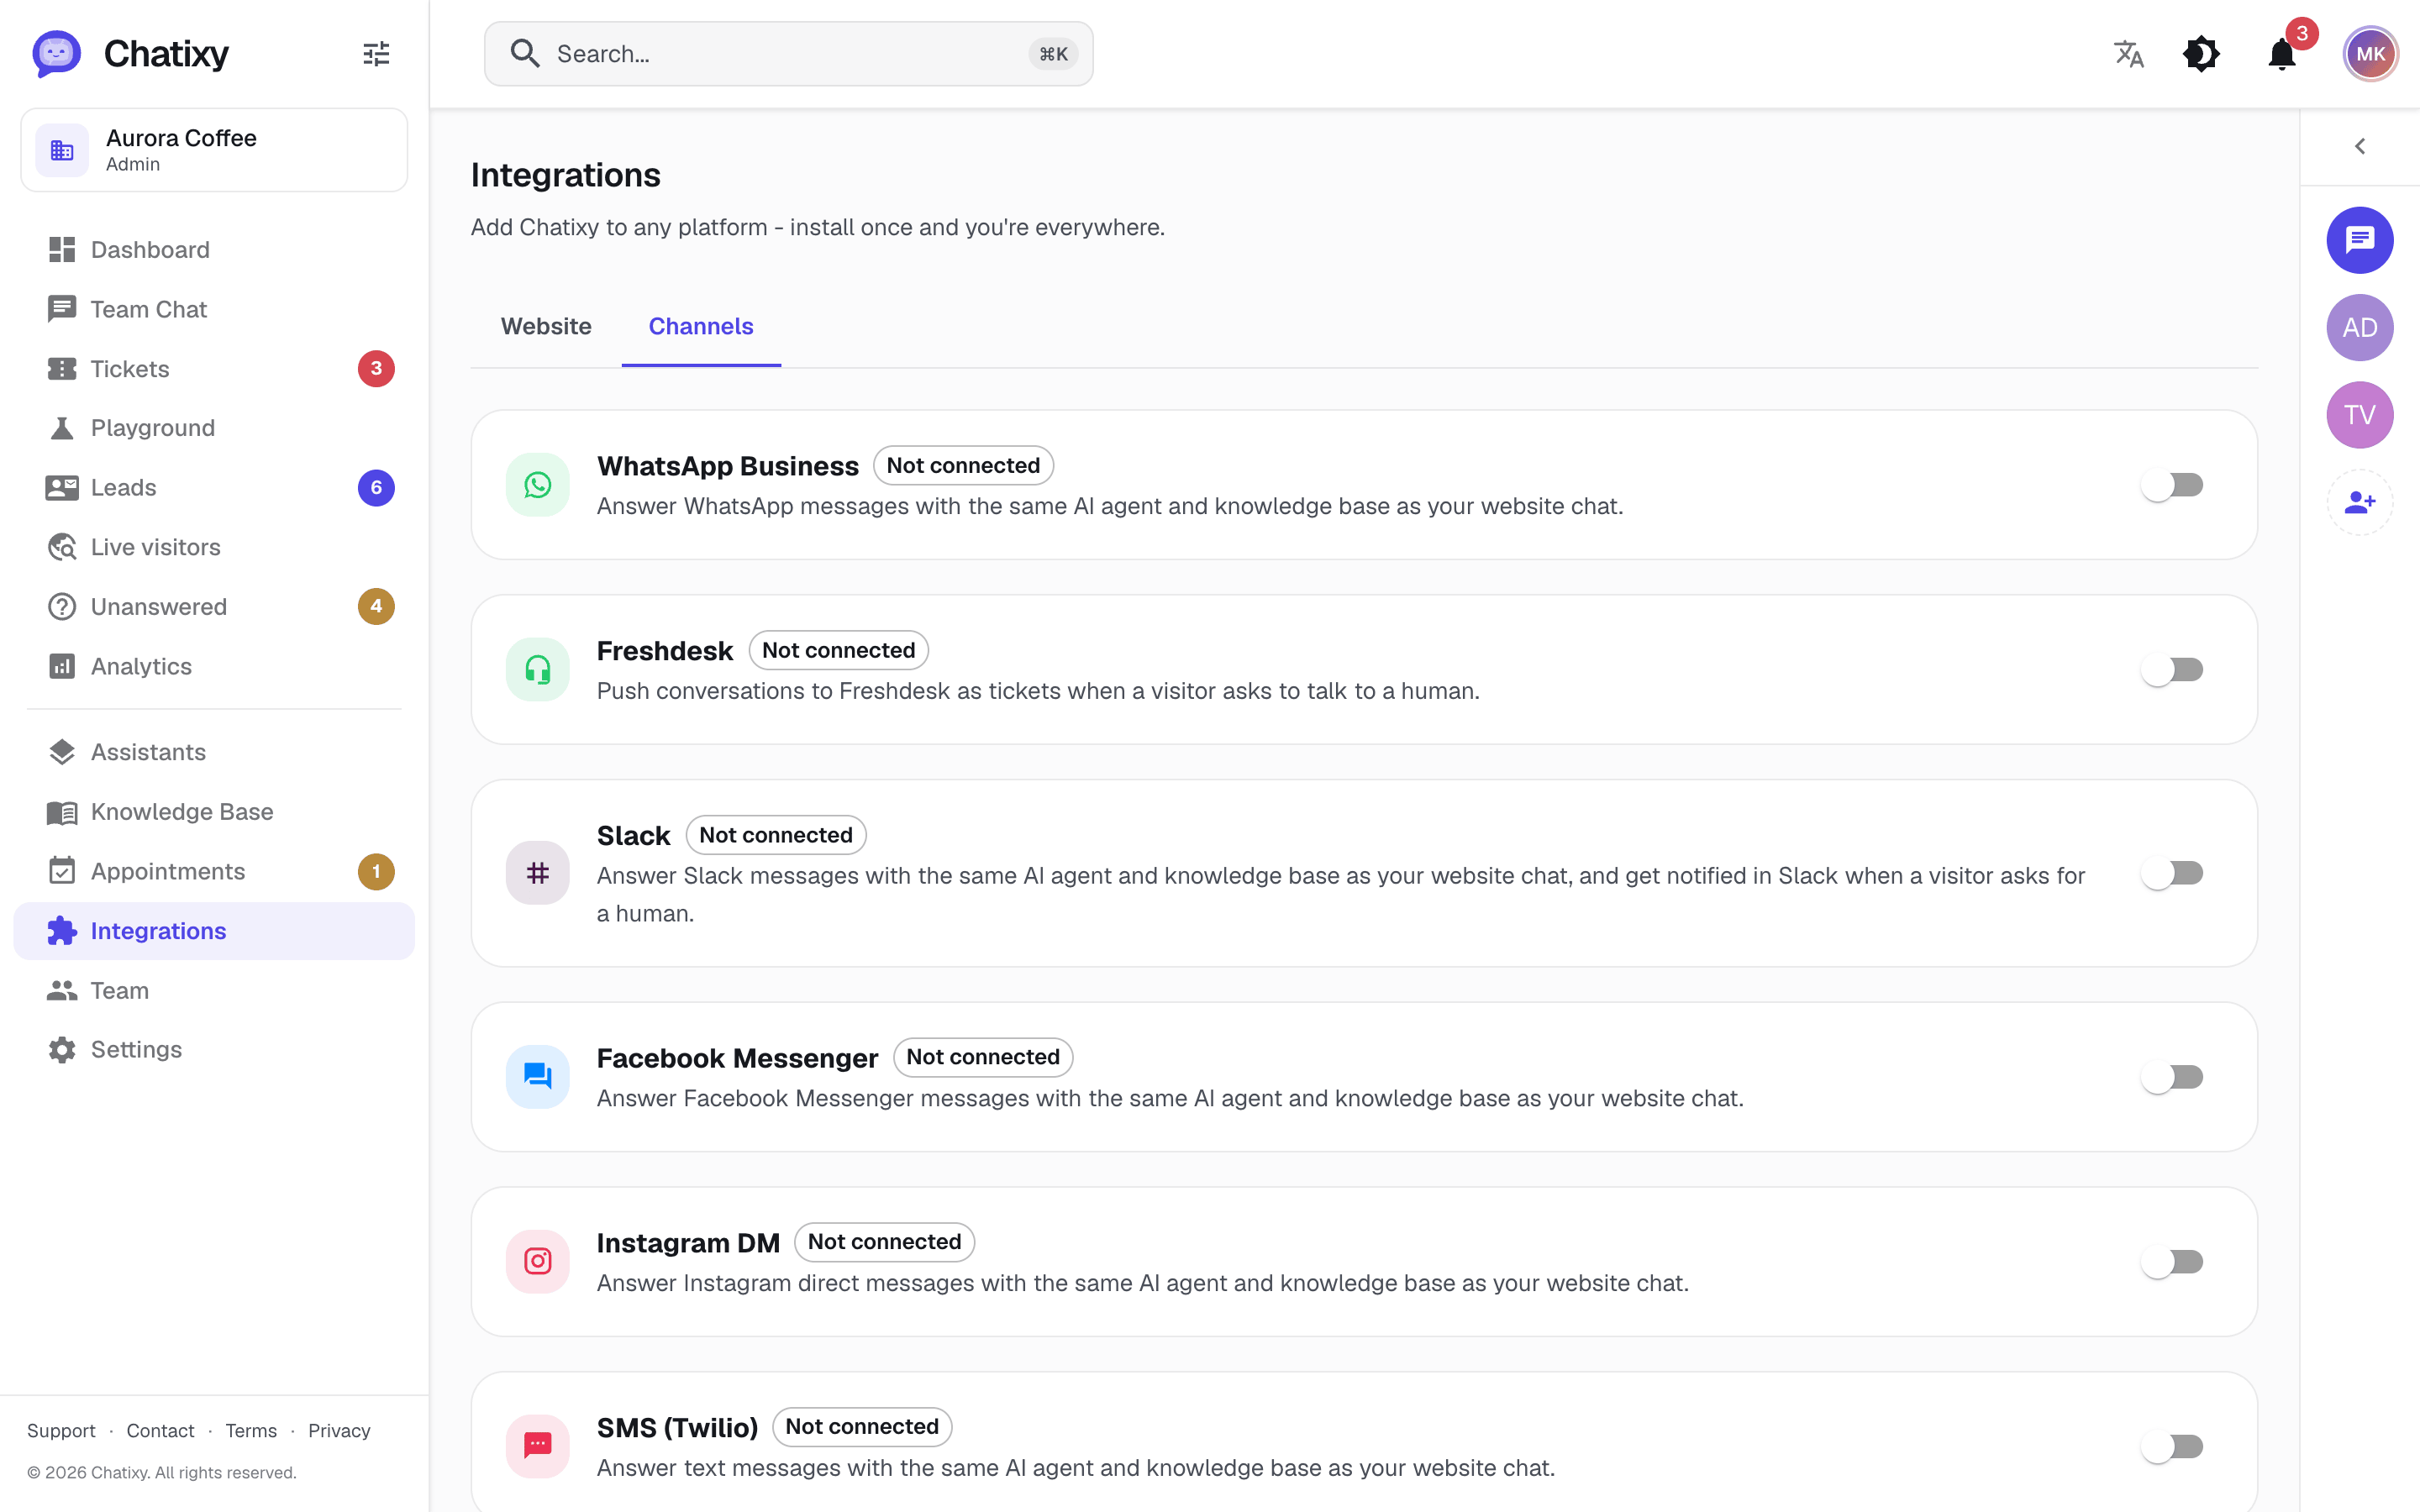The height and width of the screenshot is (1512, 2420).
Task: Click the Aurora Coffee building icon
Action: (x=62, y=150)
